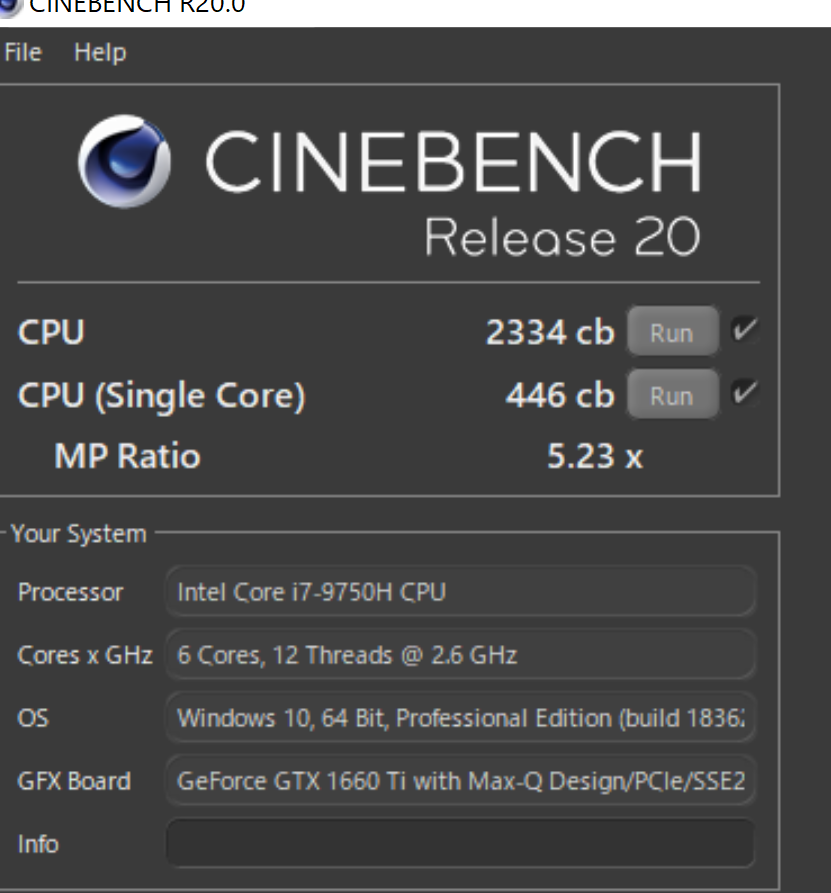Click the Cinebench sphere logo
The height and width of the screenshot is (893, 831).
click(124, 162)
